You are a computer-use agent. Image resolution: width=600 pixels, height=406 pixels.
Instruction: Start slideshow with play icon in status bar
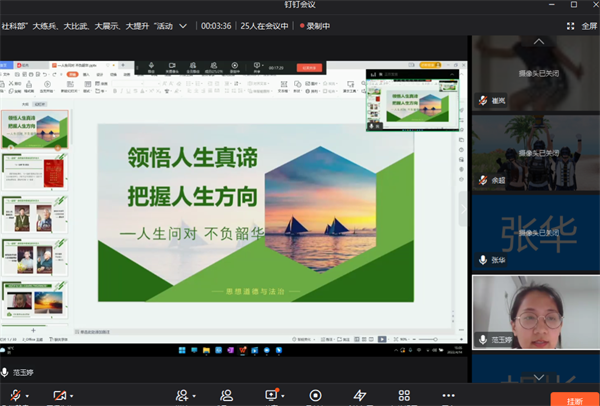382,339
